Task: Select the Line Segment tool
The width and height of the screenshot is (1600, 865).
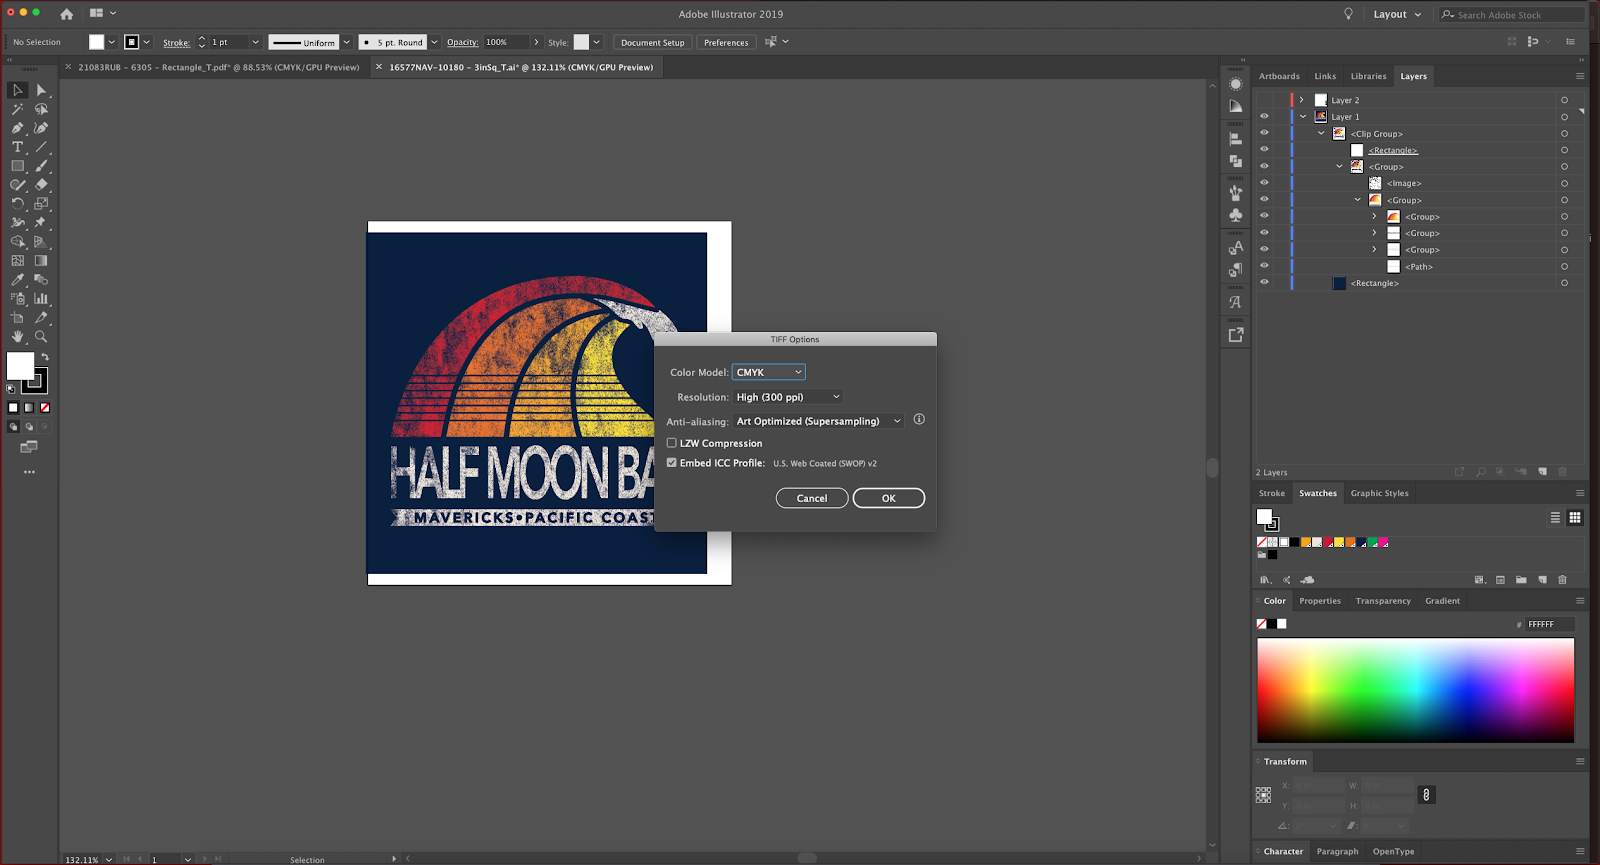Action: coord(41,147)
